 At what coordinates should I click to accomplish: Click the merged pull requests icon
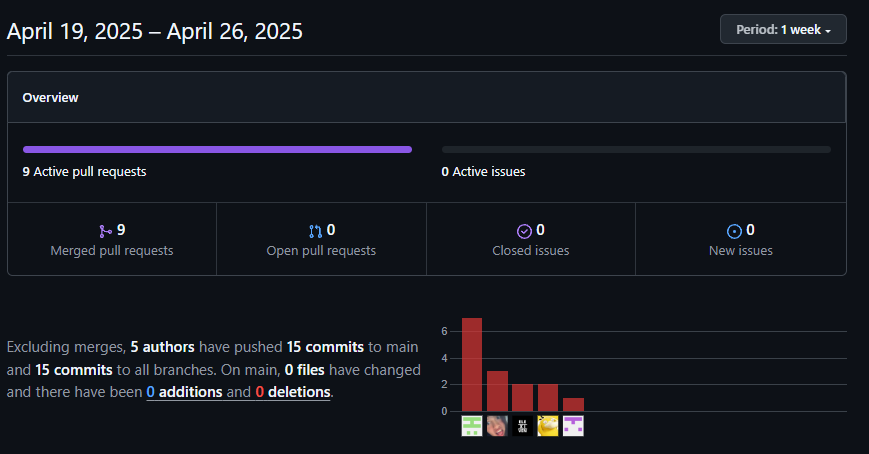tap(105, 231)
